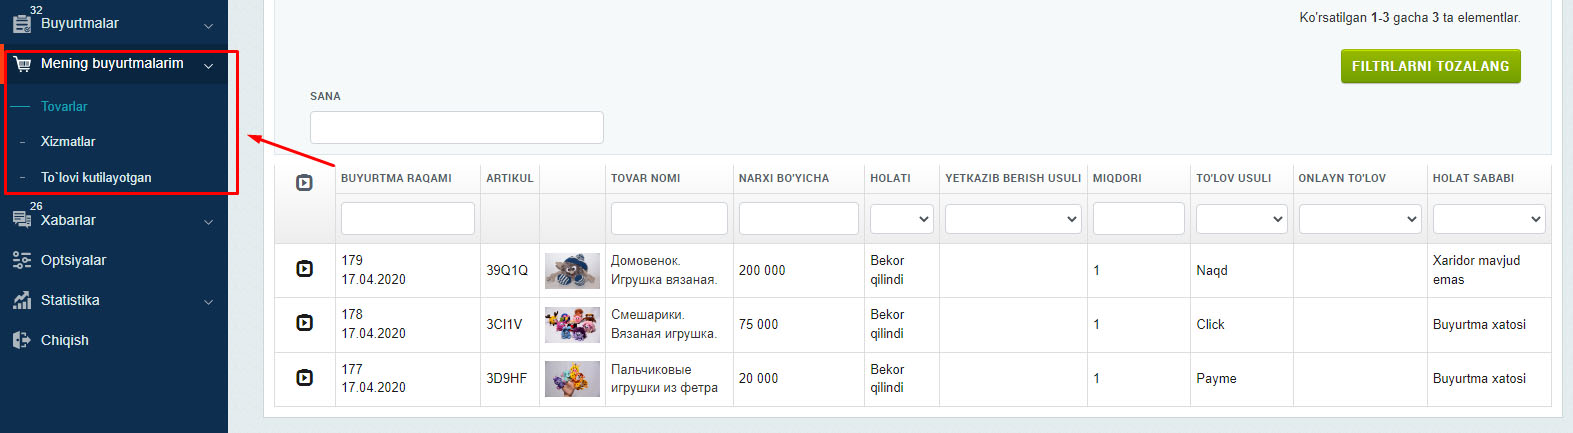The image size is (1573, 433).
Task: Click the play icon for order 178
Action: point(305,323)
